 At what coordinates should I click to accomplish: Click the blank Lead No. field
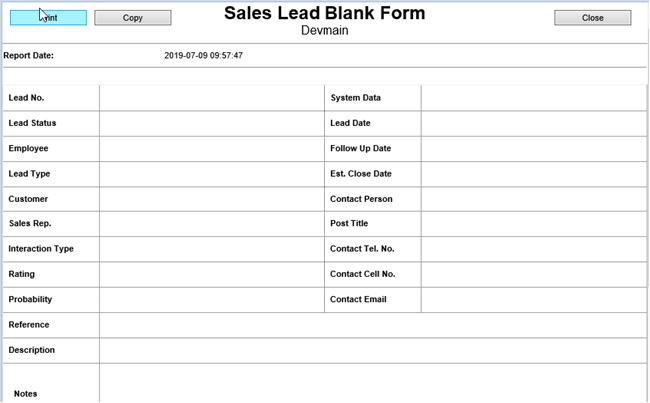(211, 98)
